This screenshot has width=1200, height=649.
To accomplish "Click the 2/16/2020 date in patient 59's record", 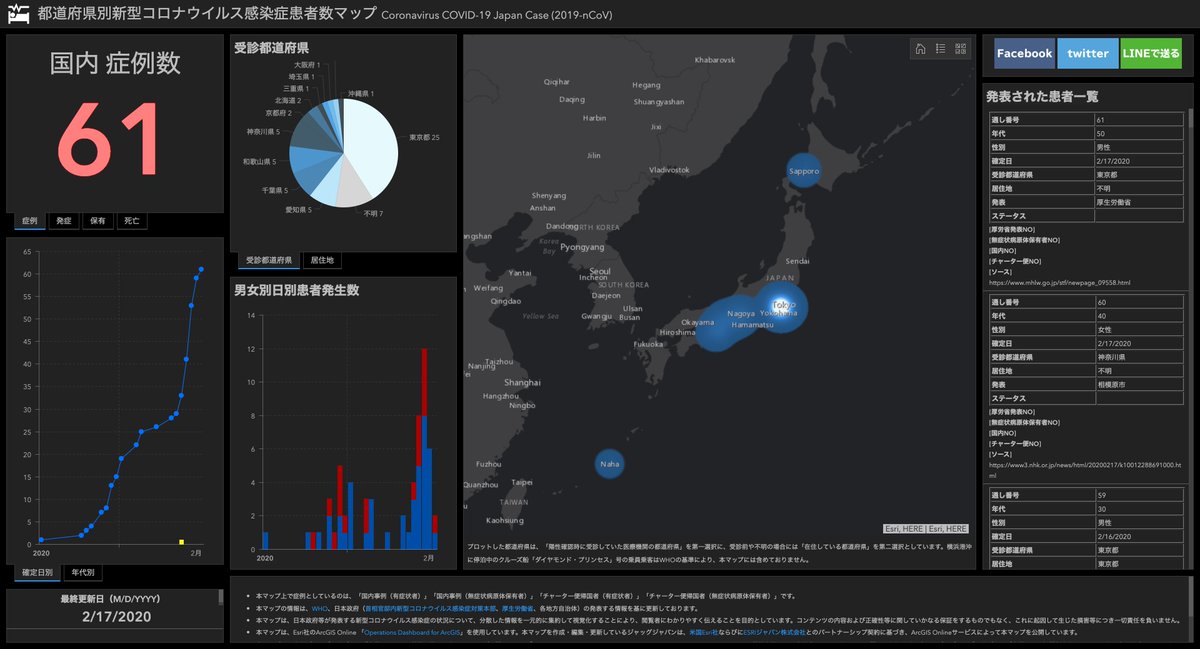I will 1140,536.
